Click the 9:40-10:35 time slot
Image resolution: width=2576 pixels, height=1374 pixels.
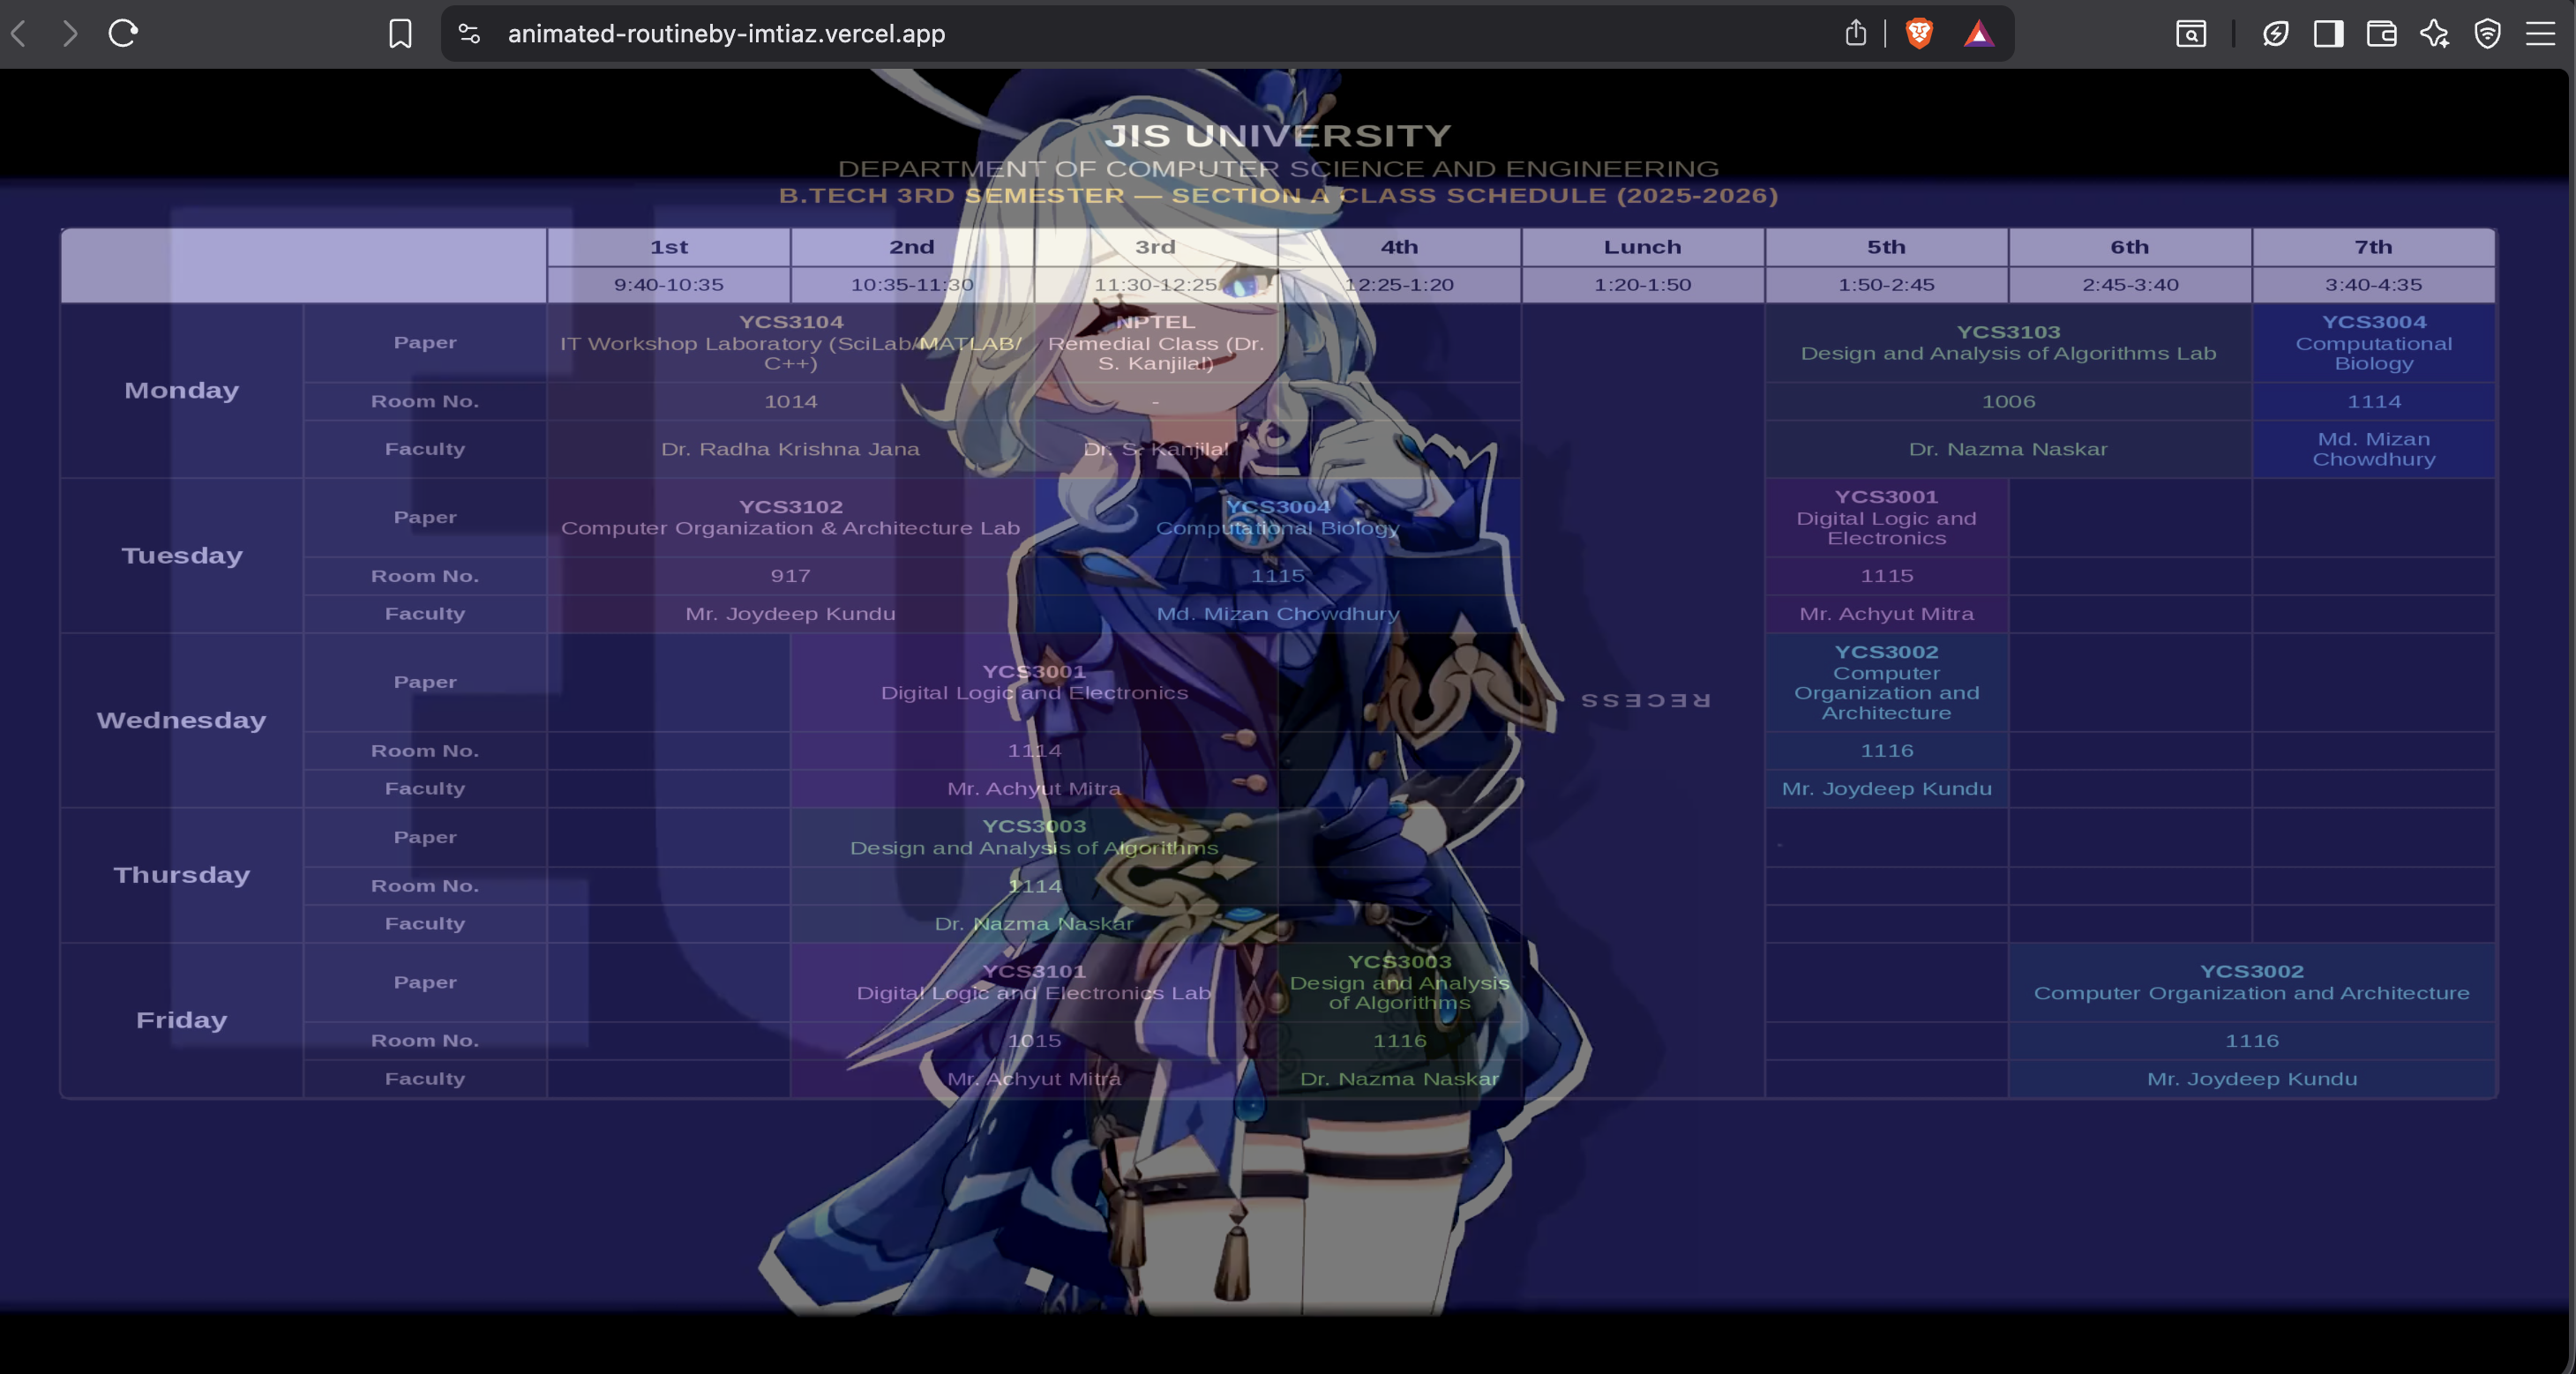pos(669,285)
